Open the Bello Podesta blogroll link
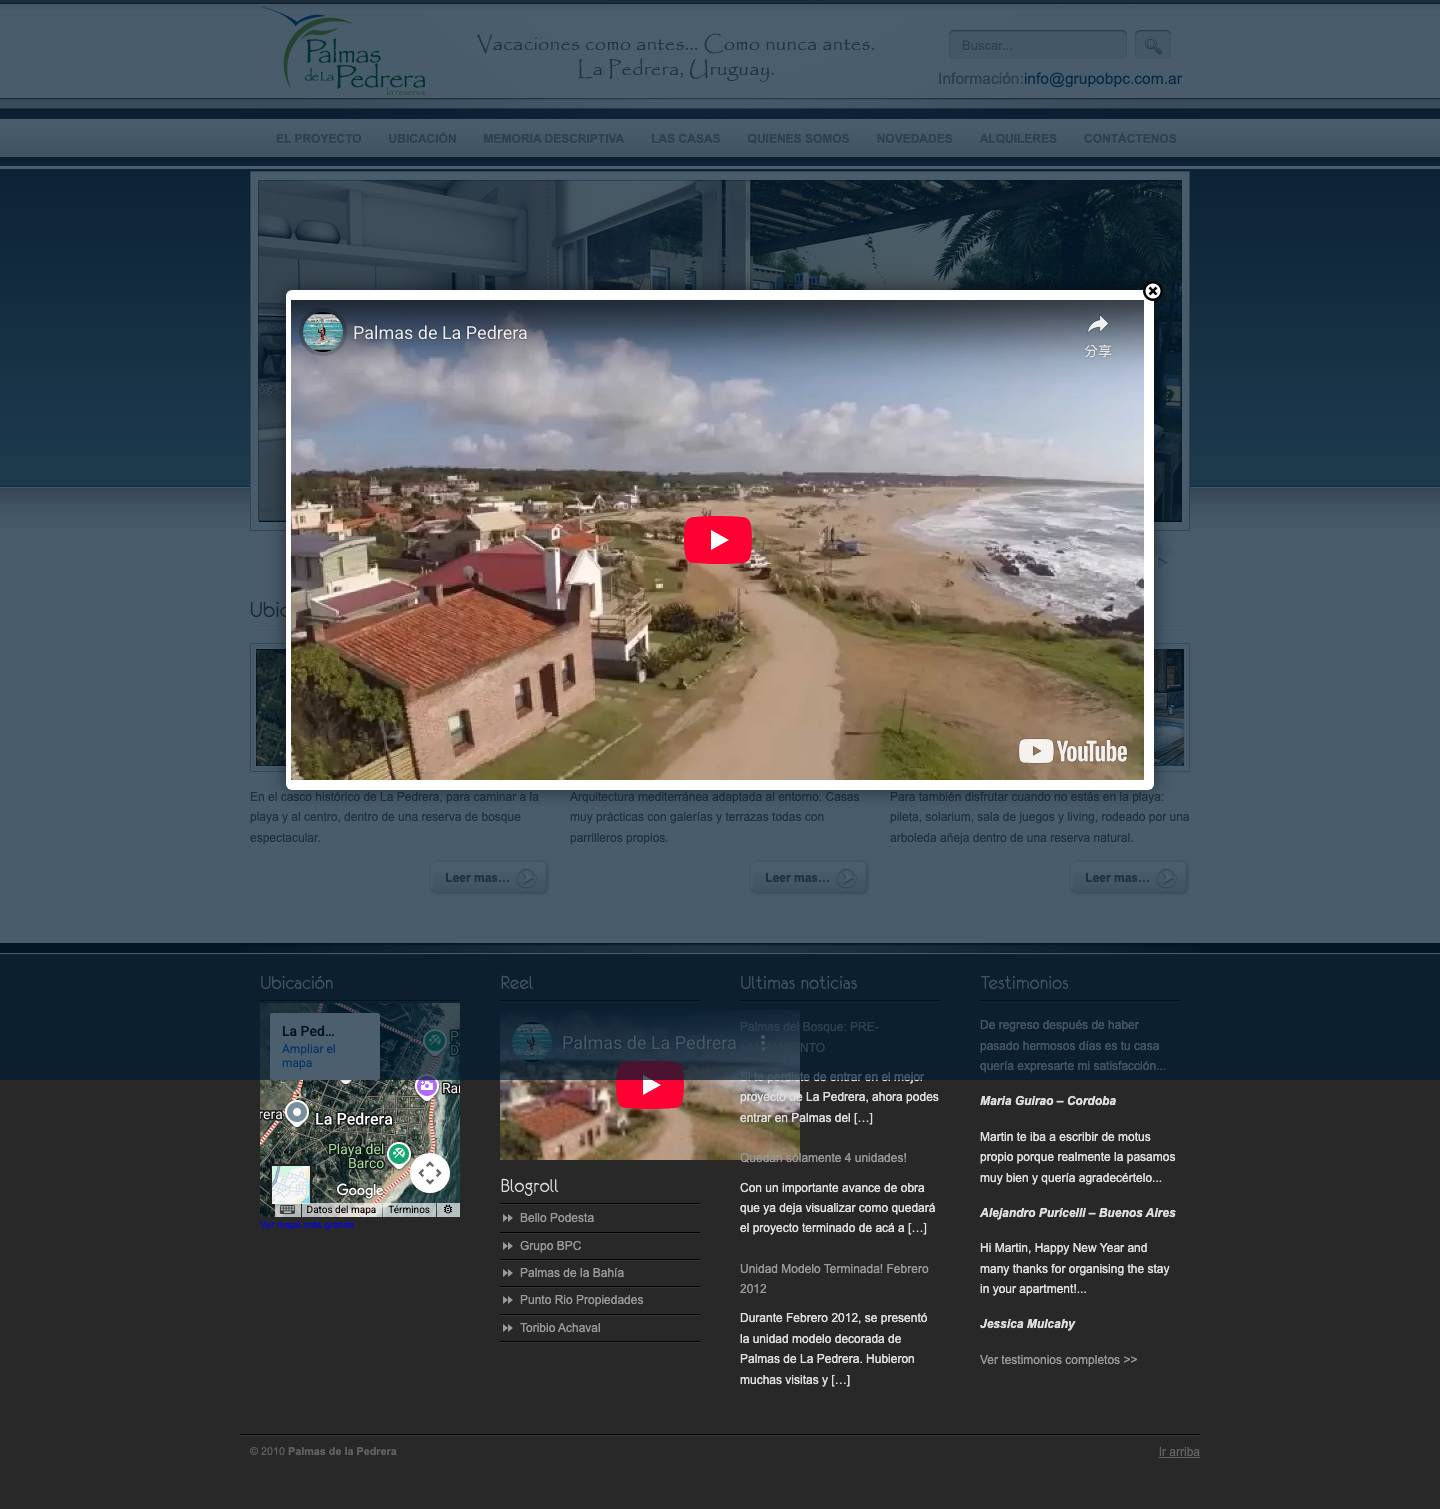Image resolution: width=1440 pixels, height=1509 pixels. (557, 1218)
